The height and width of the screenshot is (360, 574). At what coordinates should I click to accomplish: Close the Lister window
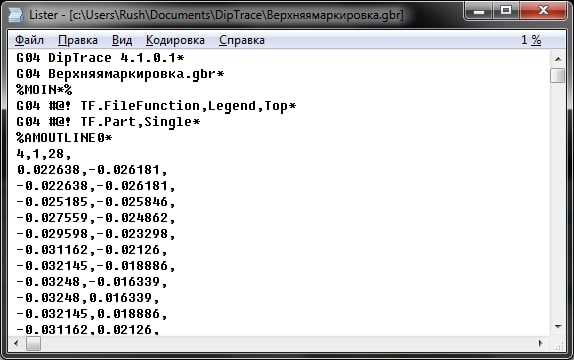(x=543, y=11)
